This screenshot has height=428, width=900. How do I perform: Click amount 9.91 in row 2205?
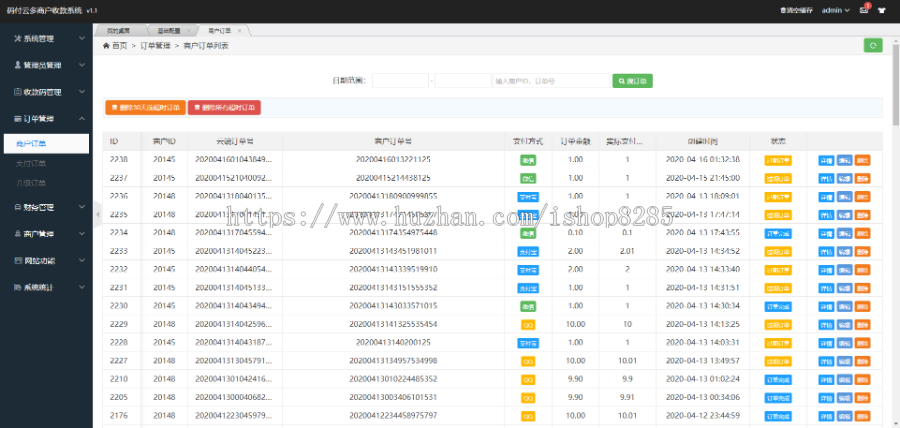(627, 398)
